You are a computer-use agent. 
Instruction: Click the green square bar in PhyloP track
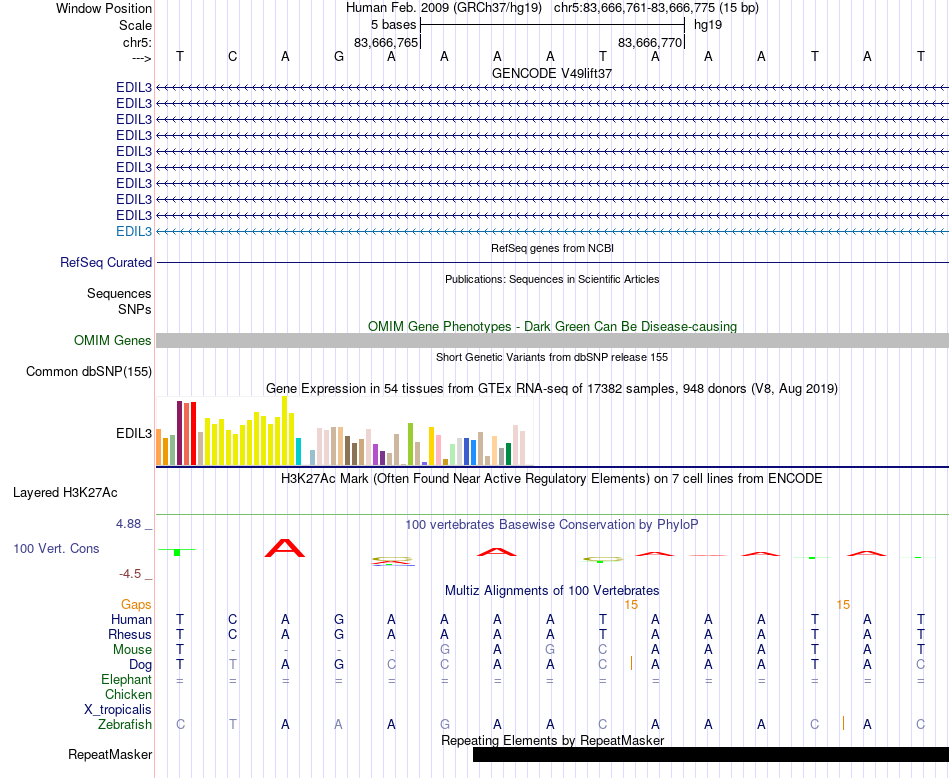(177, 552)
